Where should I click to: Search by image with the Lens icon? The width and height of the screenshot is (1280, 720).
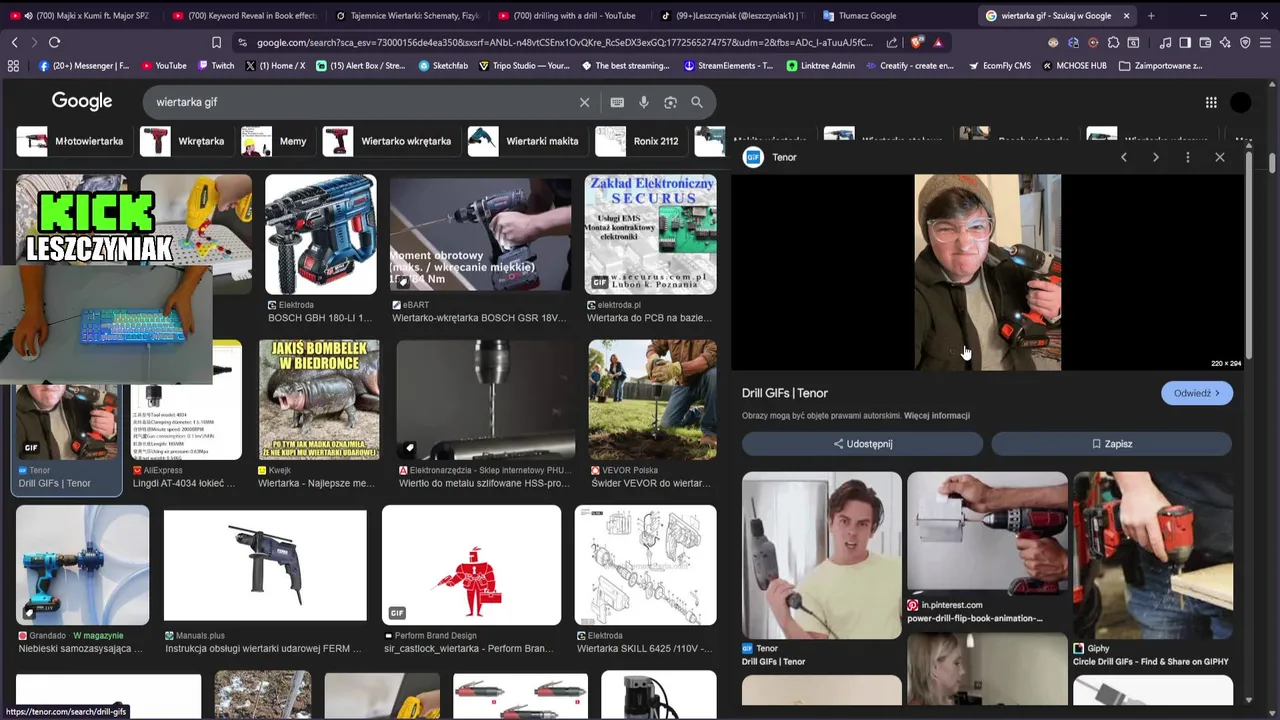pos(670,102)
